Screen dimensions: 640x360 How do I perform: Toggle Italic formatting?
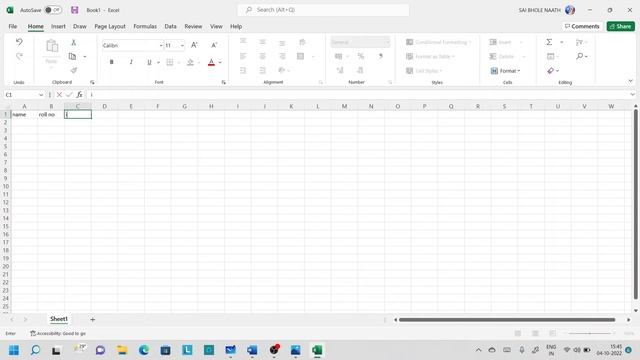point(131,62)
